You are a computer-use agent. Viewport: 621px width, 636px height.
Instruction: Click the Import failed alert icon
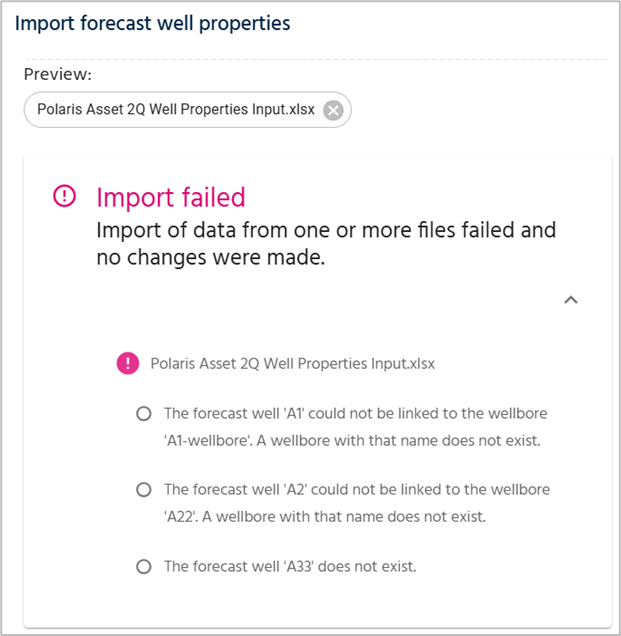(65, 196)
